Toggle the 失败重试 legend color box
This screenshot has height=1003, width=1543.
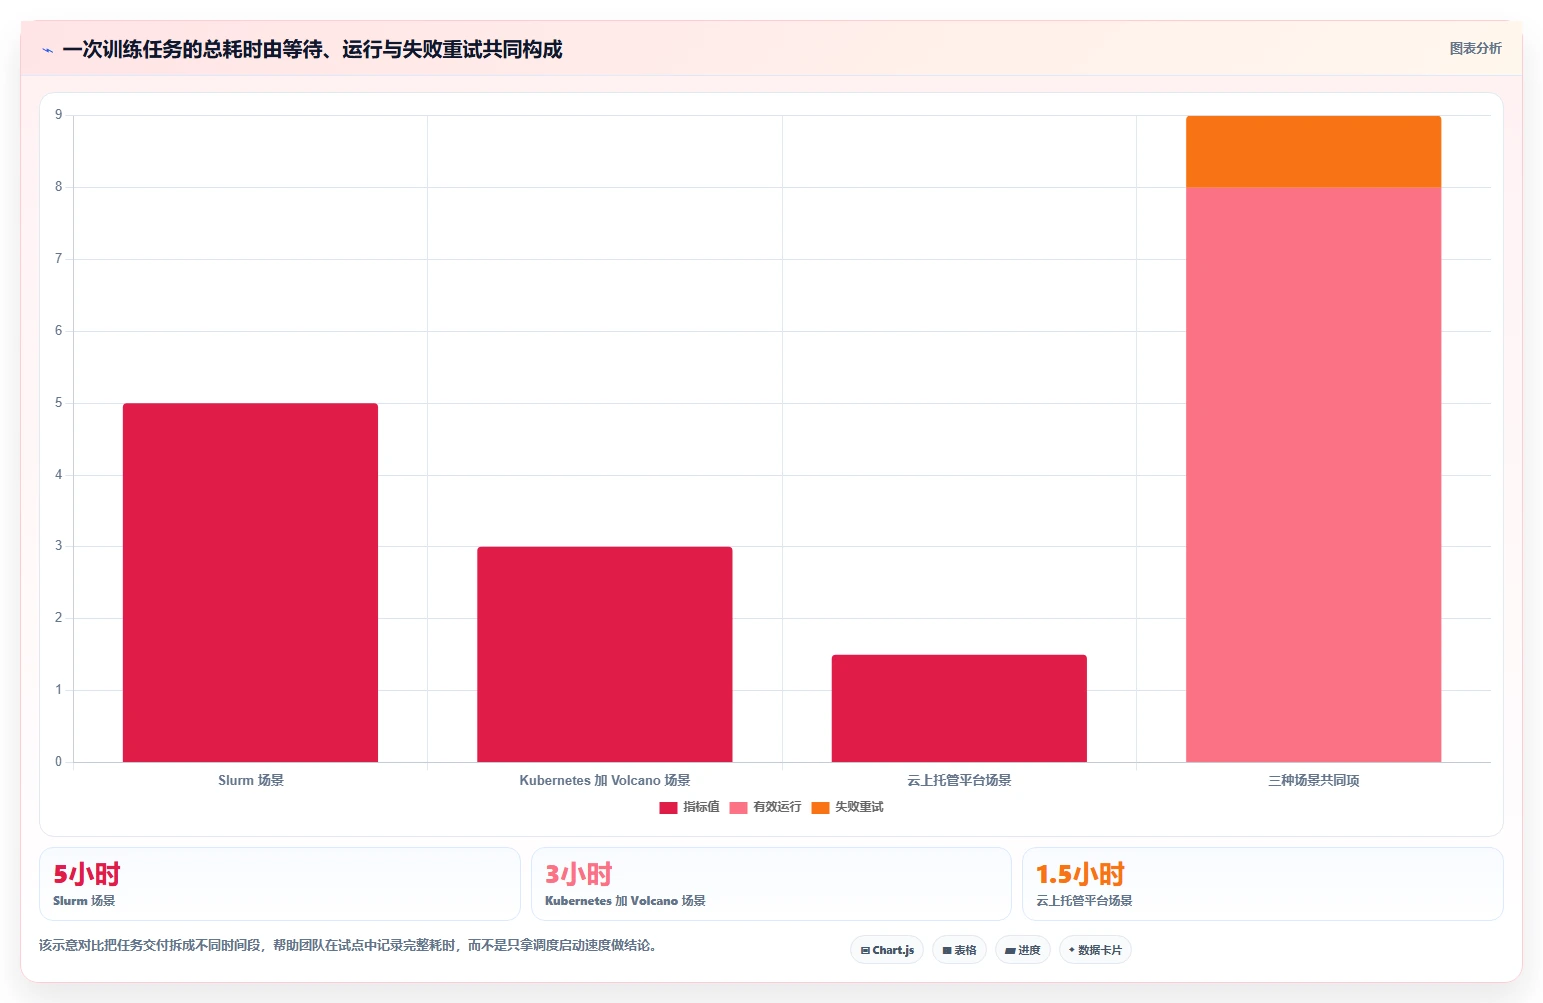click(x=820, y=808)
